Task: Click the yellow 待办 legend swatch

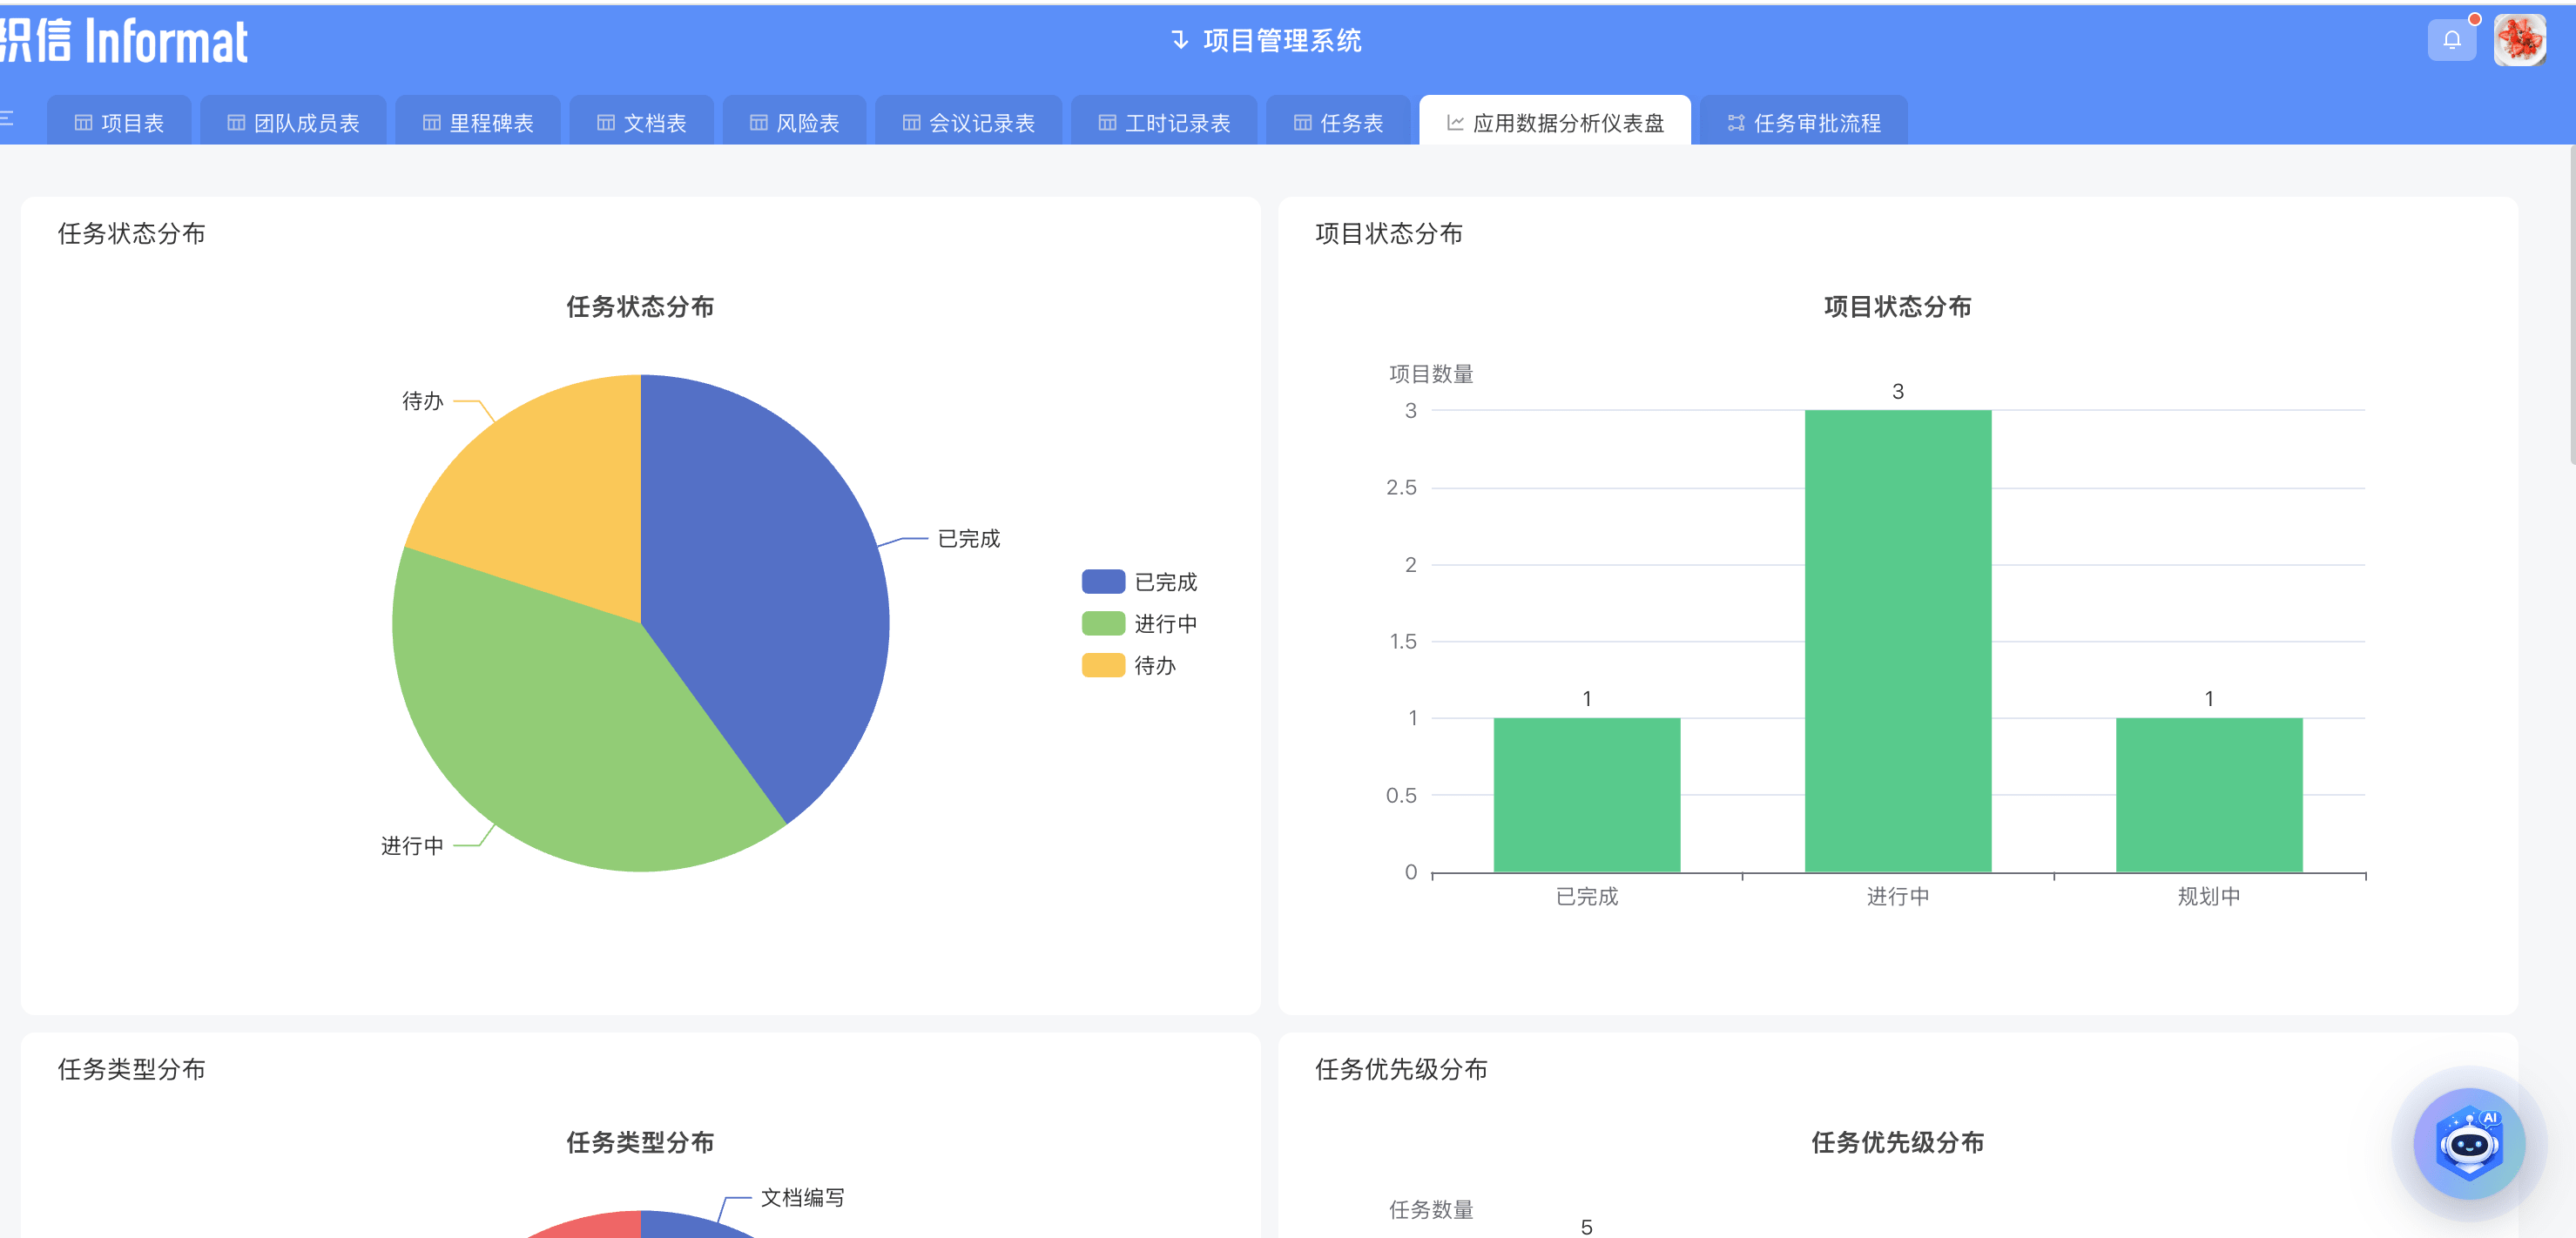Action: point(1103,666)
